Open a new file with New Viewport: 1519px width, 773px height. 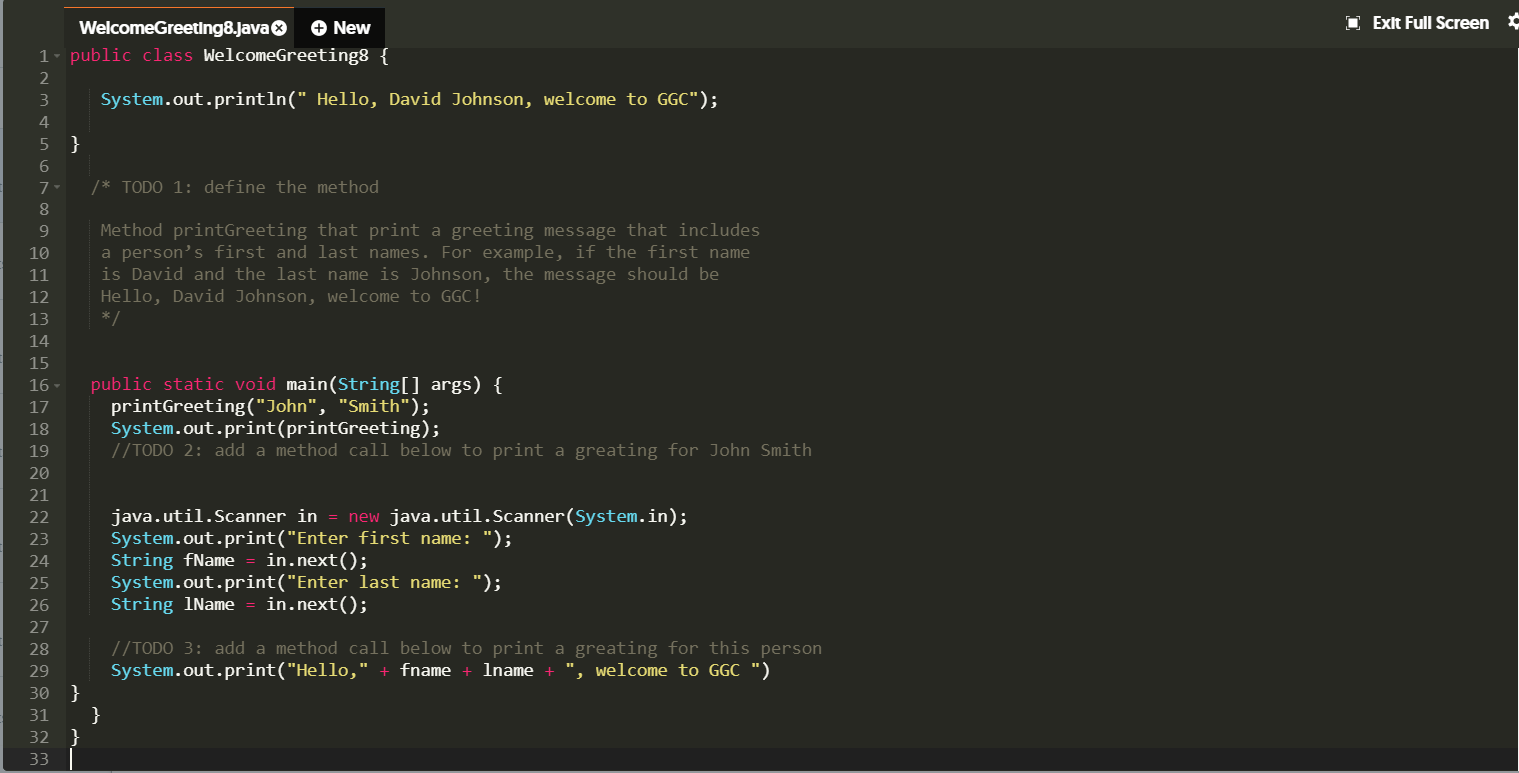[338, 27]
